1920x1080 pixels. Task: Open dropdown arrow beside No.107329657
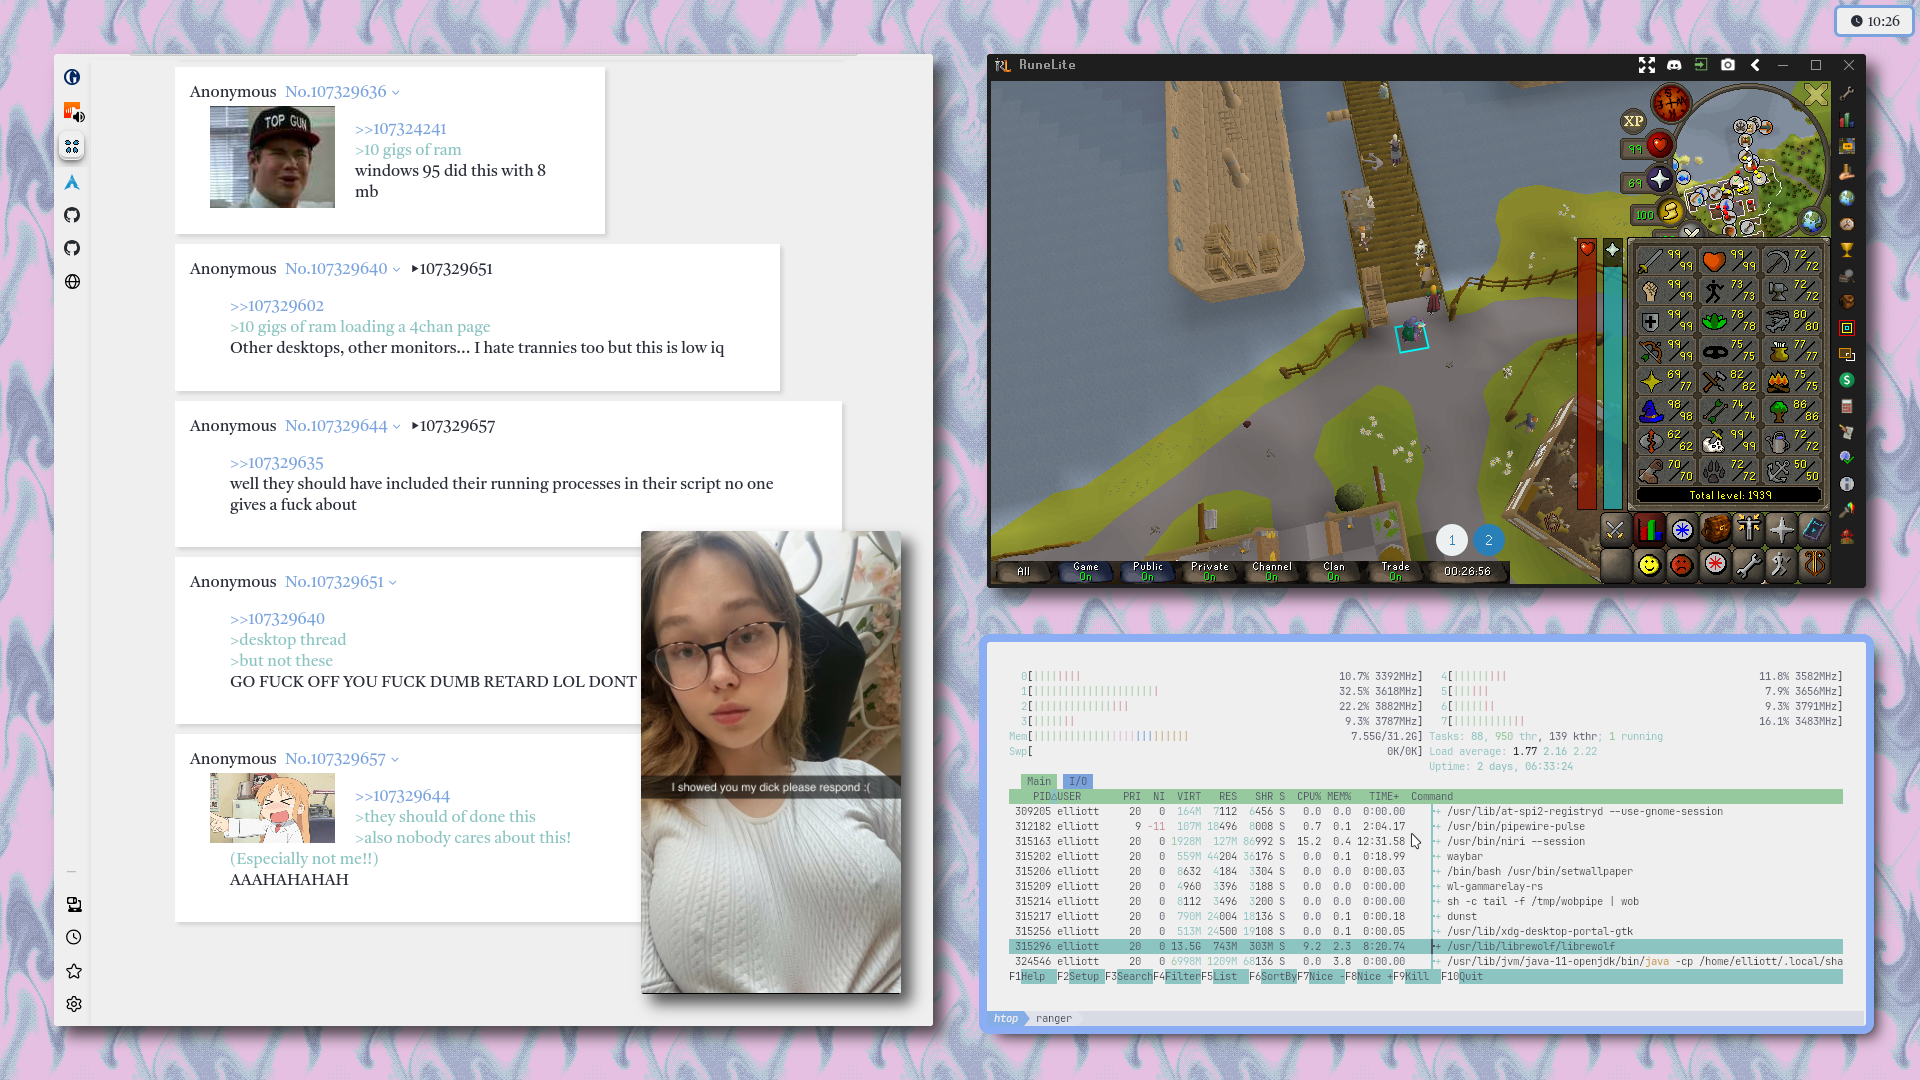395,760
